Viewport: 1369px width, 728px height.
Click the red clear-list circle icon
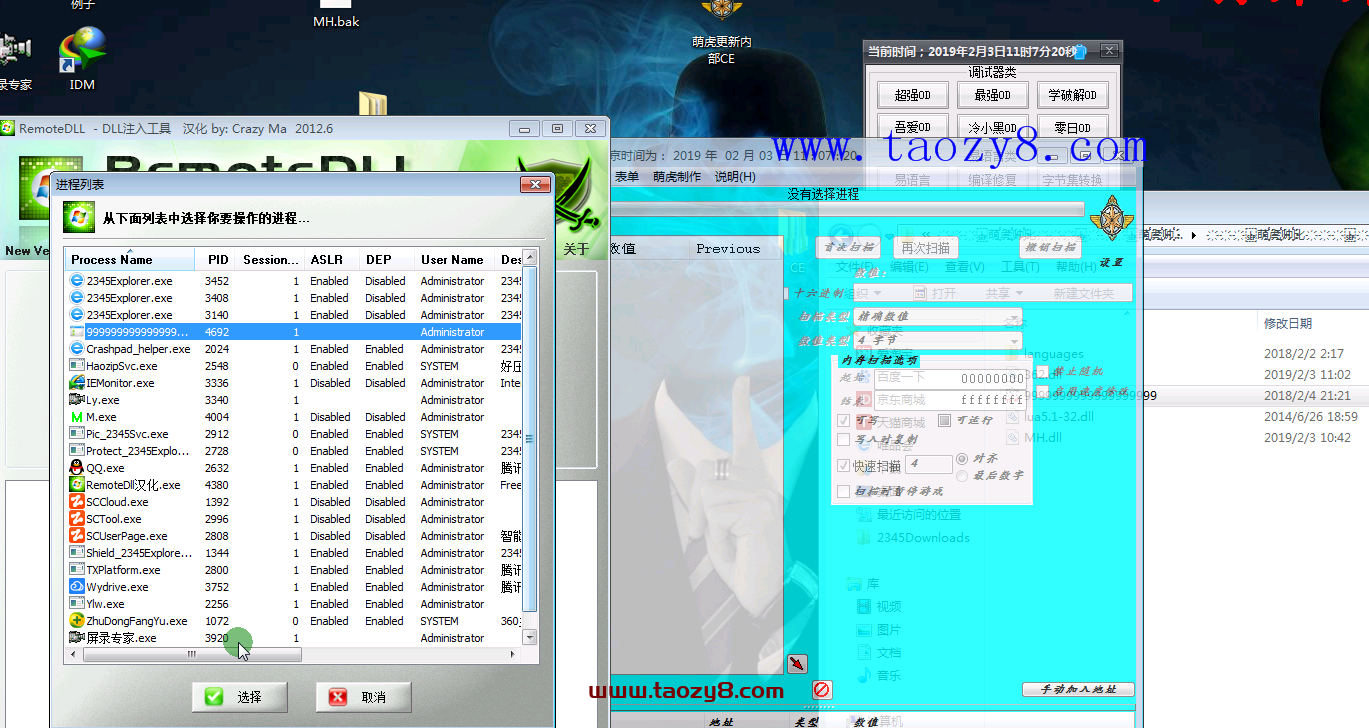tap(821, 689)
